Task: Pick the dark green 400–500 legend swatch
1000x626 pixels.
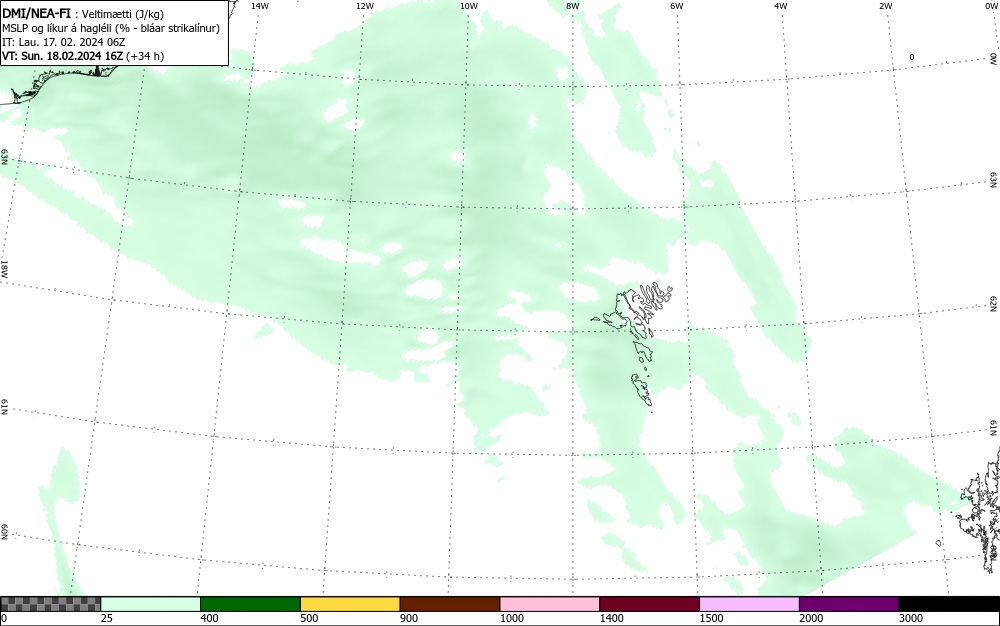Action: [x=250, y=604]
